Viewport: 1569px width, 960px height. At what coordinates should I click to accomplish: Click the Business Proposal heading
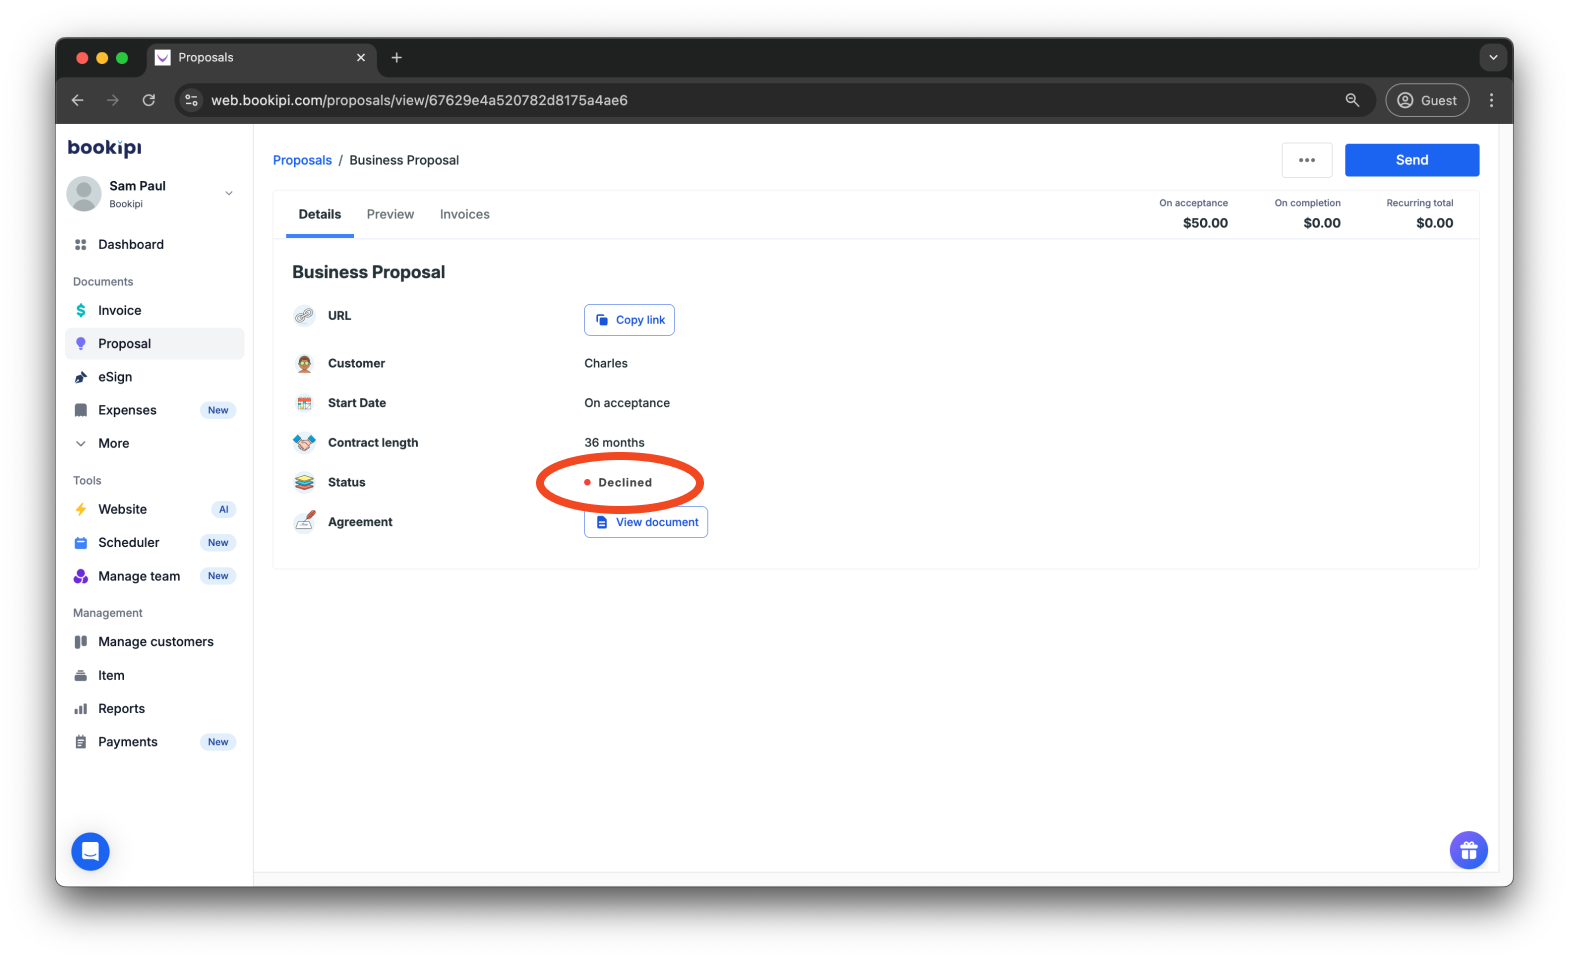click(368, 272)
